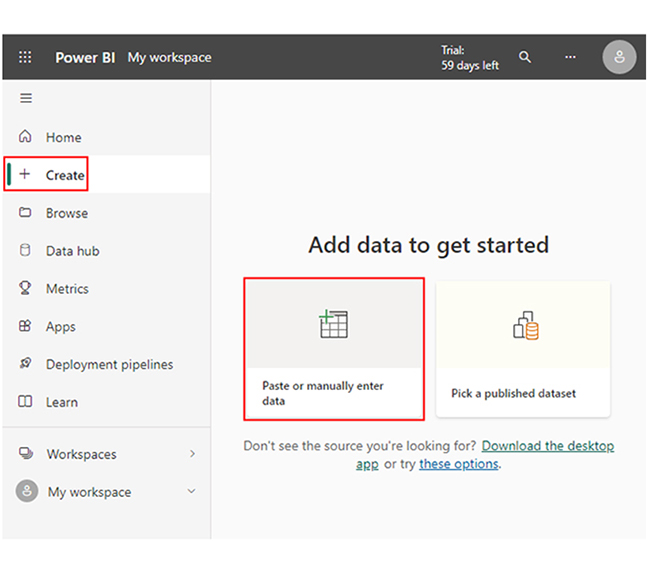Select Create in the sidebar
The image size is (650, 571).
tap(65, 175)
